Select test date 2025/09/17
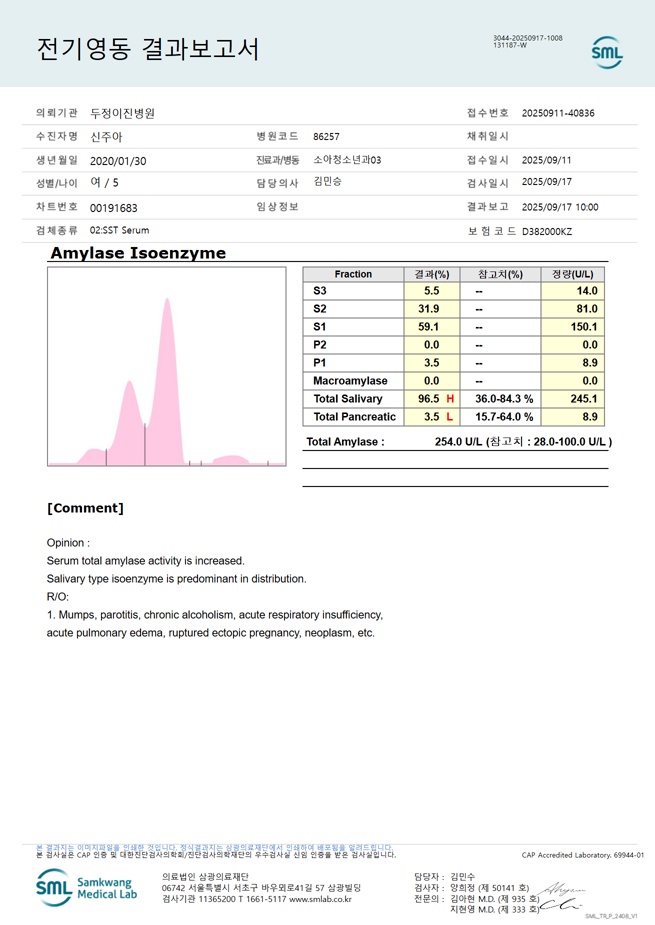This screenshot has width=655, height=925. point(546,182)
